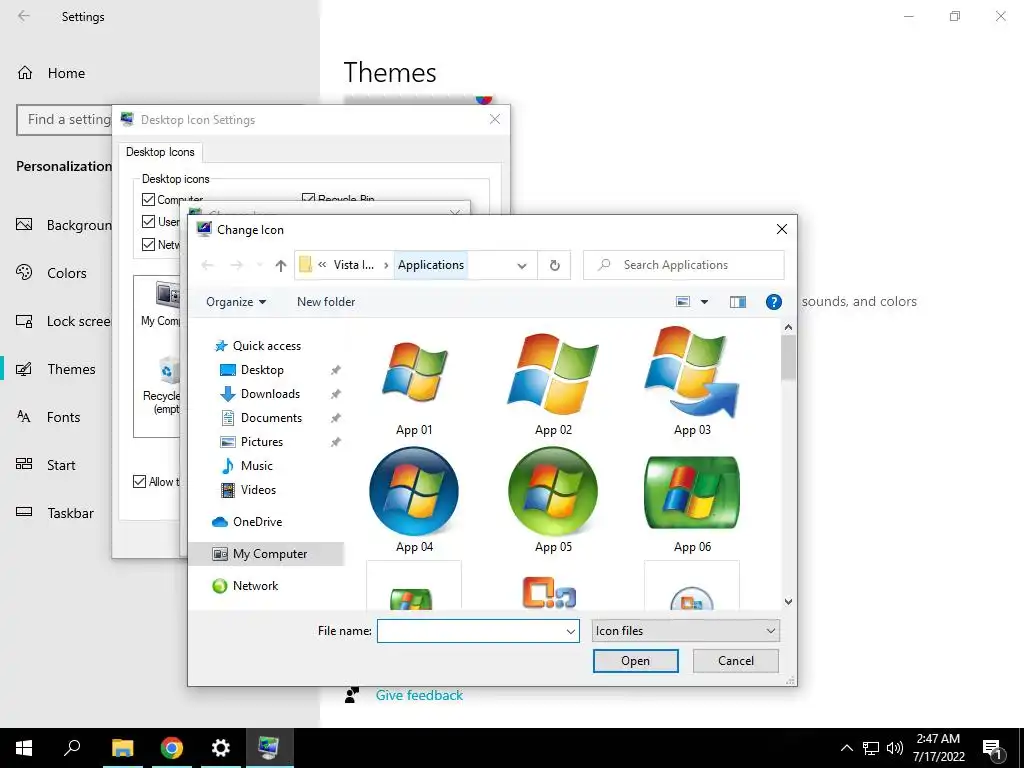Click the forward arrow in Change Icon dialog

click(236, 265)
